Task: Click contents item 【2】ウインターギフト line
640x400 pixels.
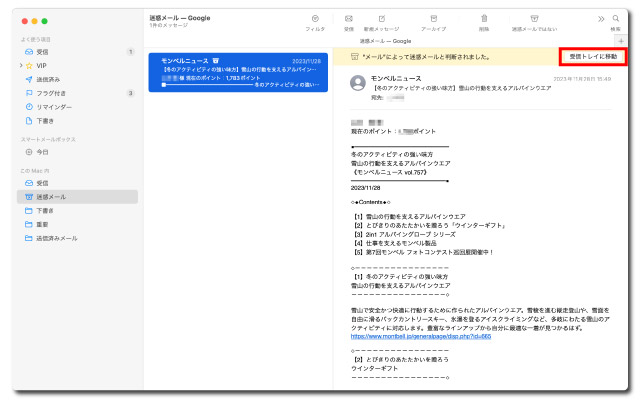Action: [430, 226]
